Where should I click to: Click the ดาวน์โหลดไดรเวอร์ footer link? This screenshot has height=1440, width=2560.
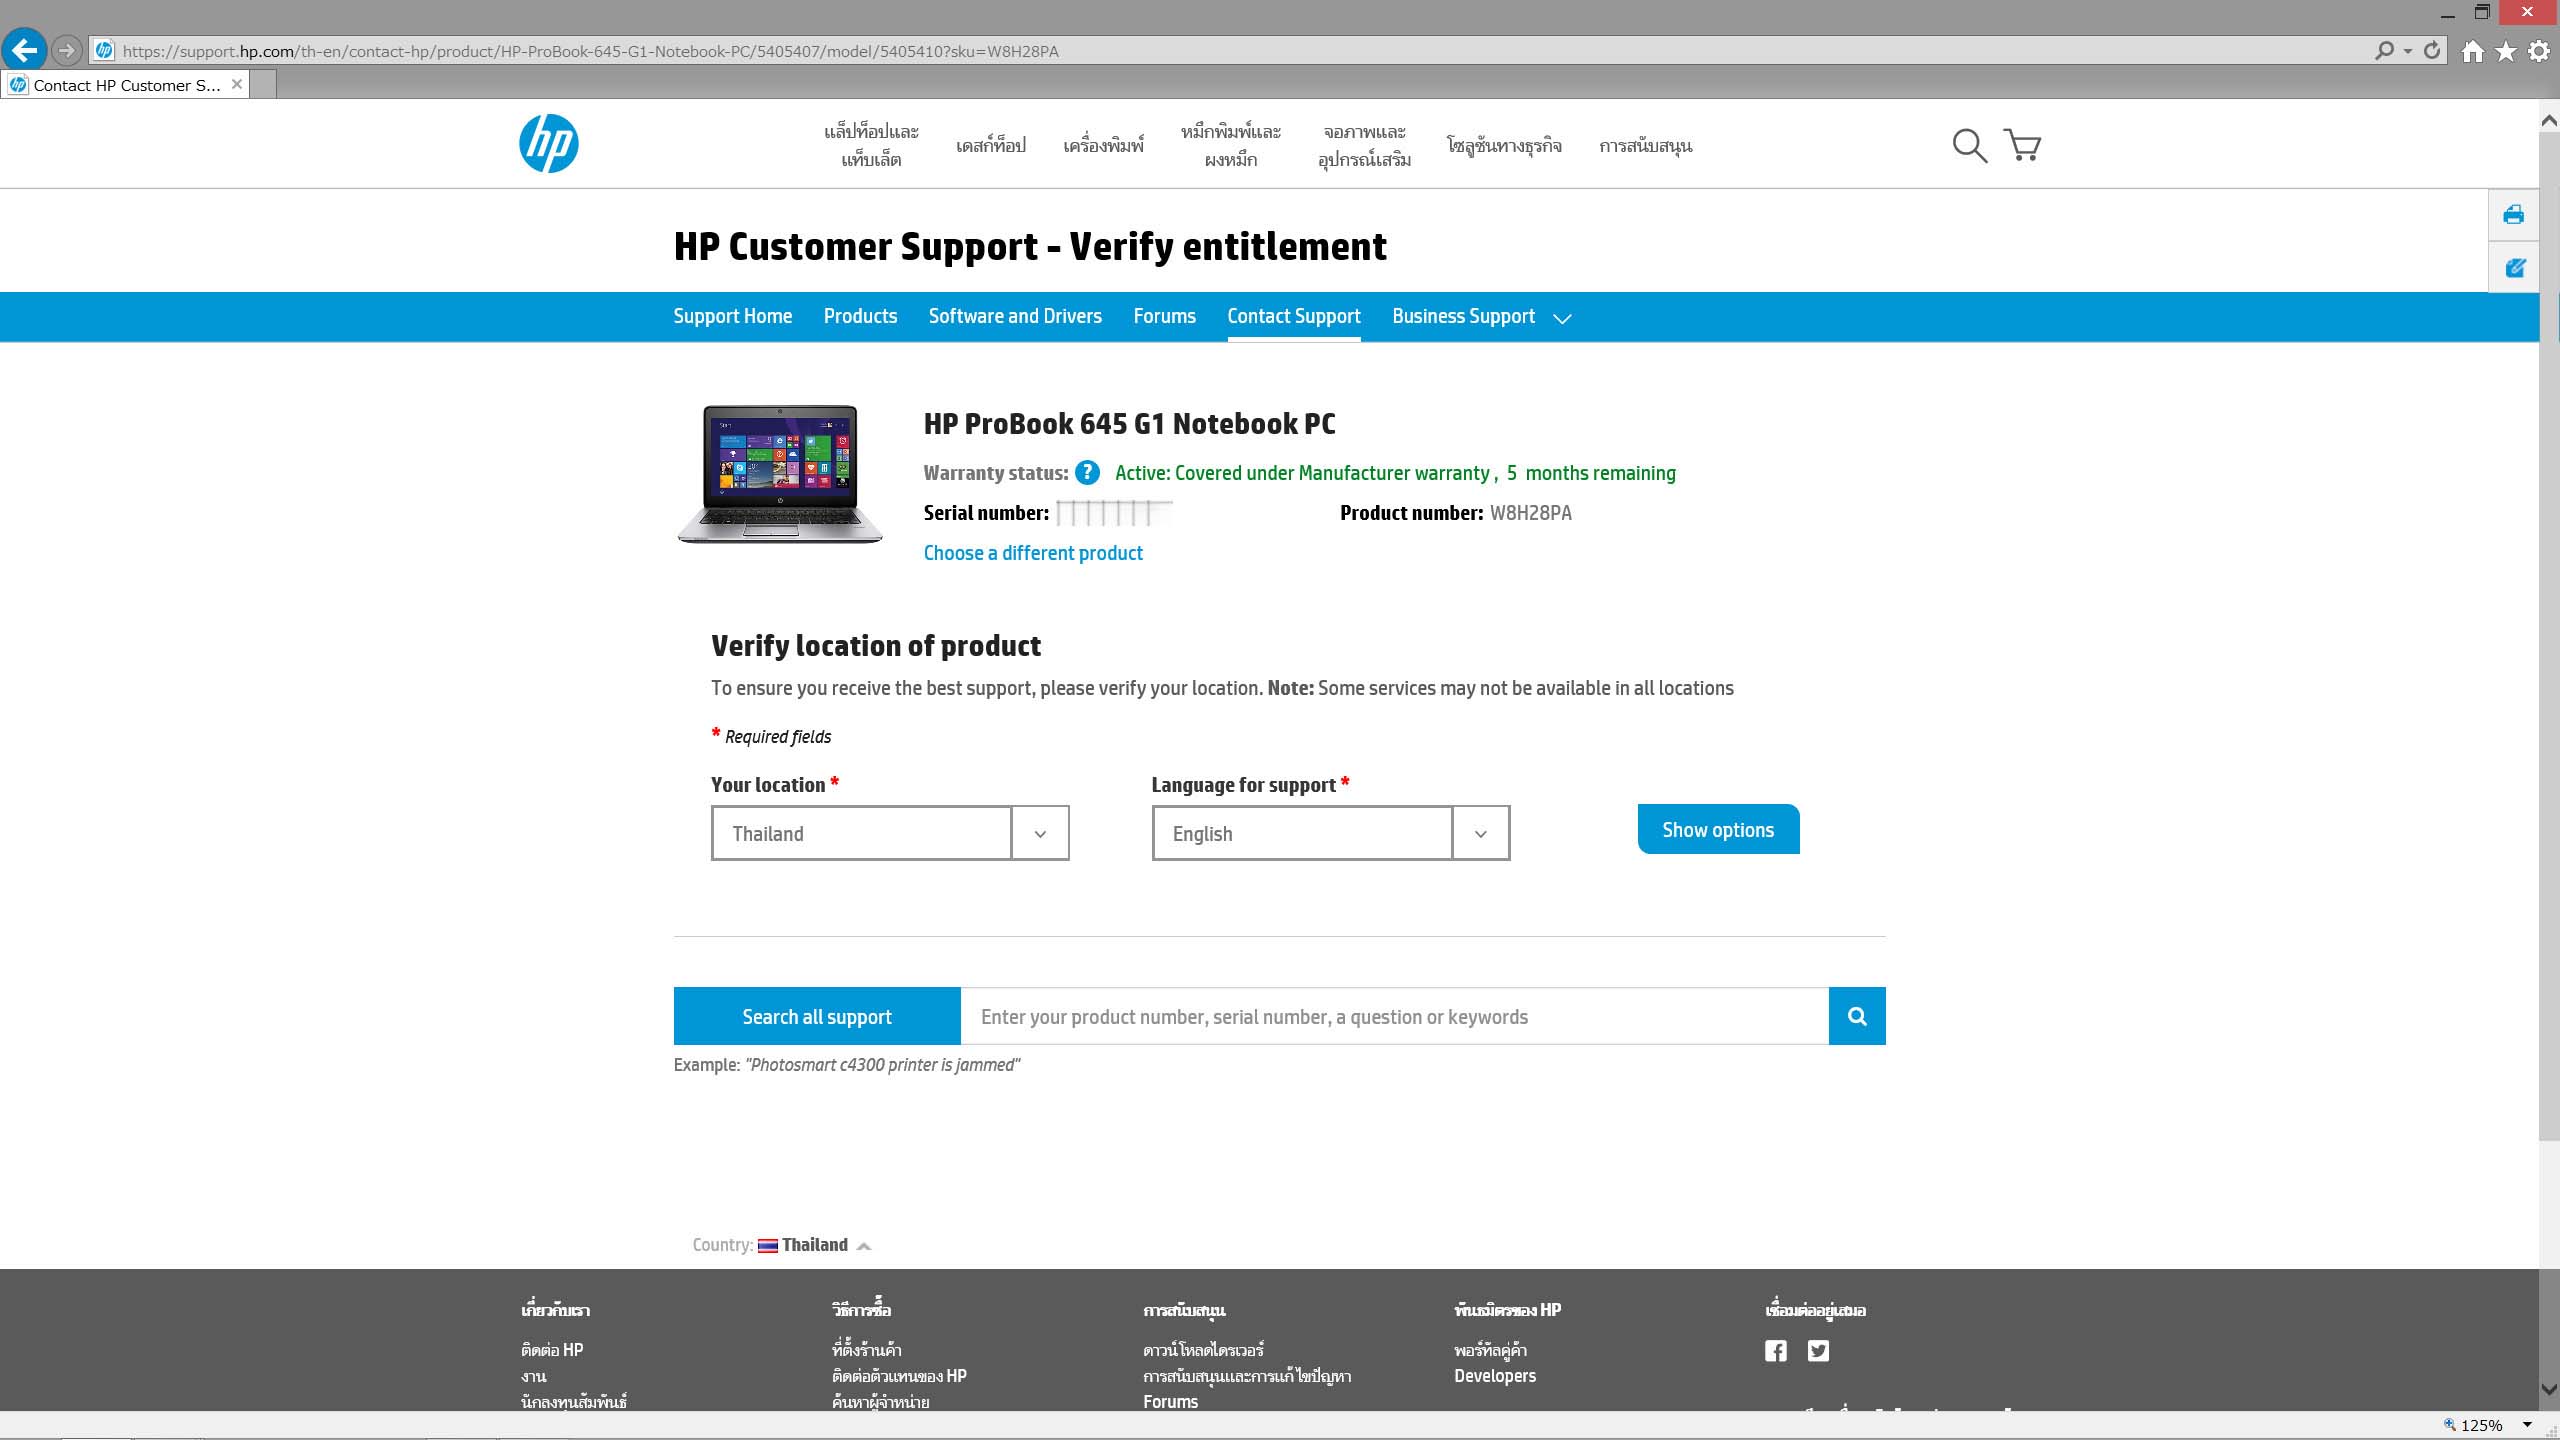pos(1203,1350)
